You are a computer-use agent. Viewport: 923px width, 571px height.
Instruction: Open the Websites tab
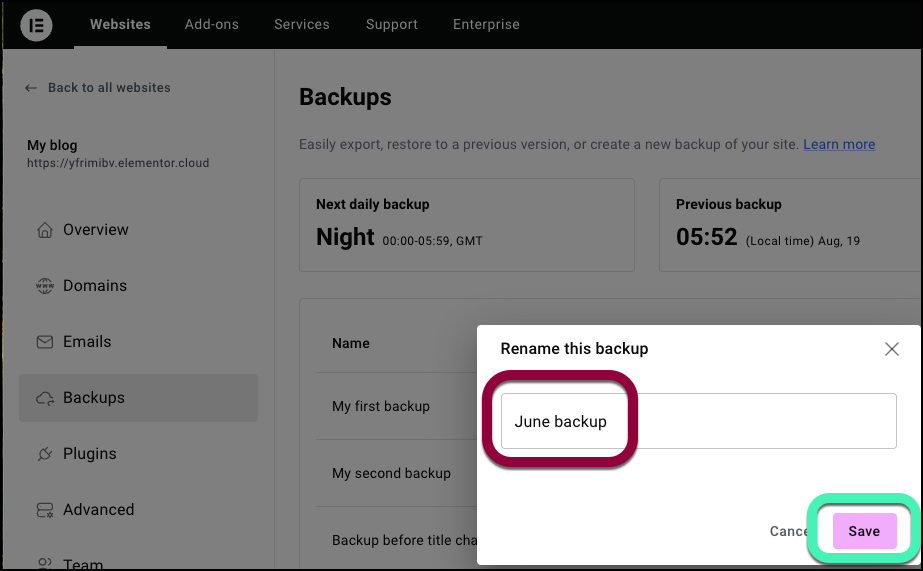tap(120, 24)
